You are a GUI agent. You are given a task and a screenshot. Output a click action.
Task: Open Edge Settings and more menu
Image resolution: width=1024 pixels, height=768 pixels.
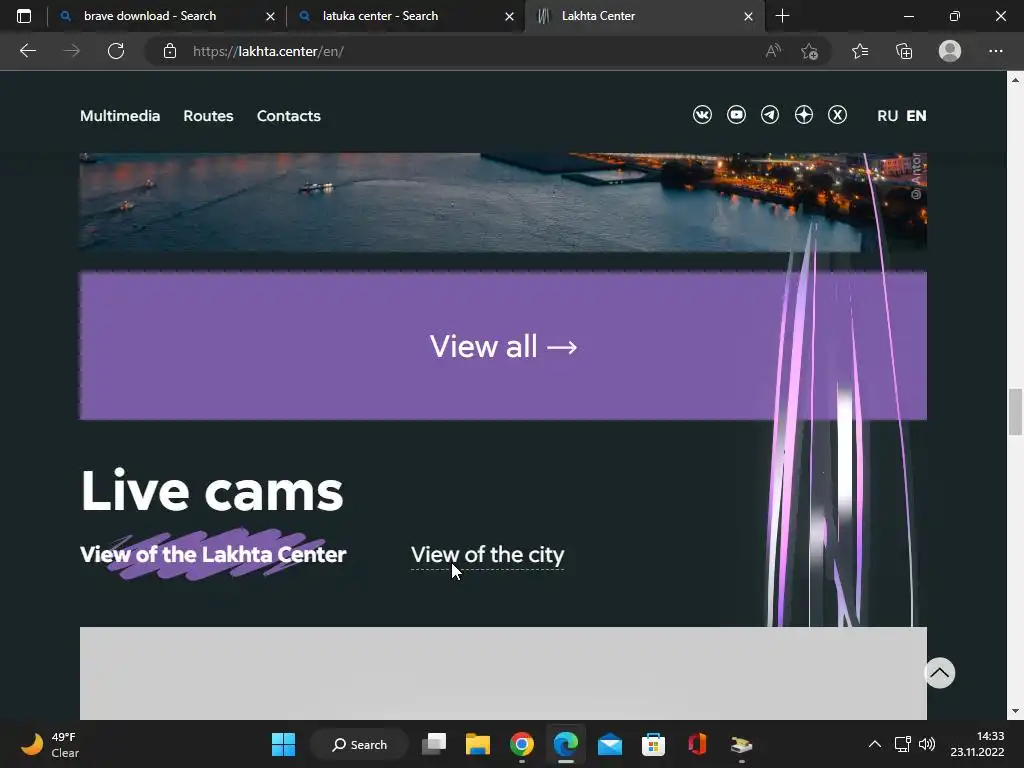click(995, 51)
